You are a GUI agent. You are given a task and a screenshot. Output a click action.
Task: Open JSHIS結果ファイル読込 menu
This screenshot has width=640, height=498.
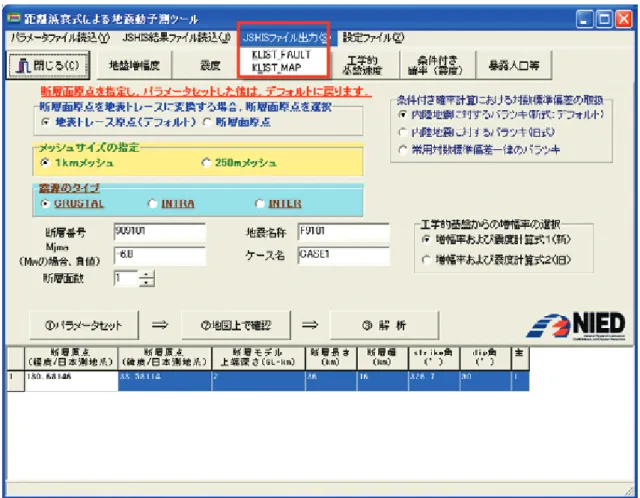(x=176, y=38)
